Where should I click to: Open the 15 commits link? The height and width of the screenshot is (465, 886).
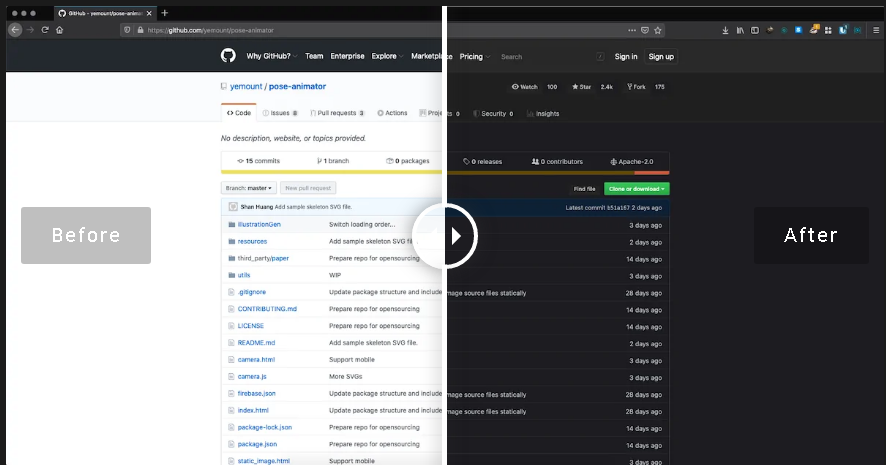(x=258, y=161)
